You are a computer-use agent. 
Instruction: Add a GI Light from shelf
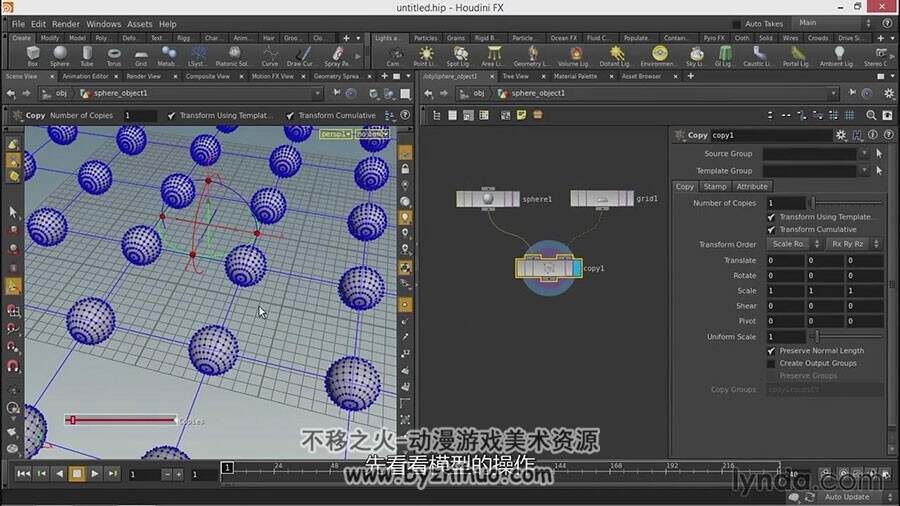[x=724, y=56]
